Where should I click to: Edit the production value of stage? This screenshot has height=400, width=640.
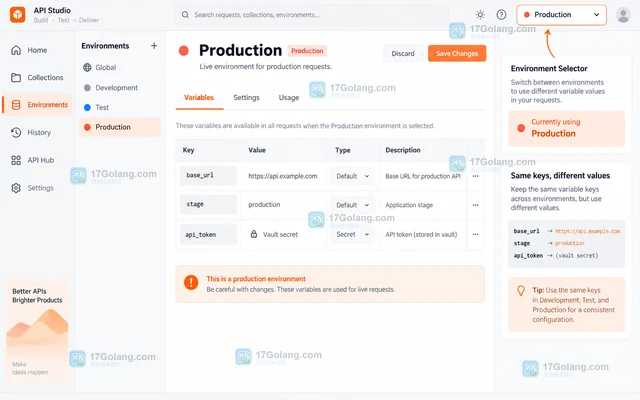pos(264,204)
